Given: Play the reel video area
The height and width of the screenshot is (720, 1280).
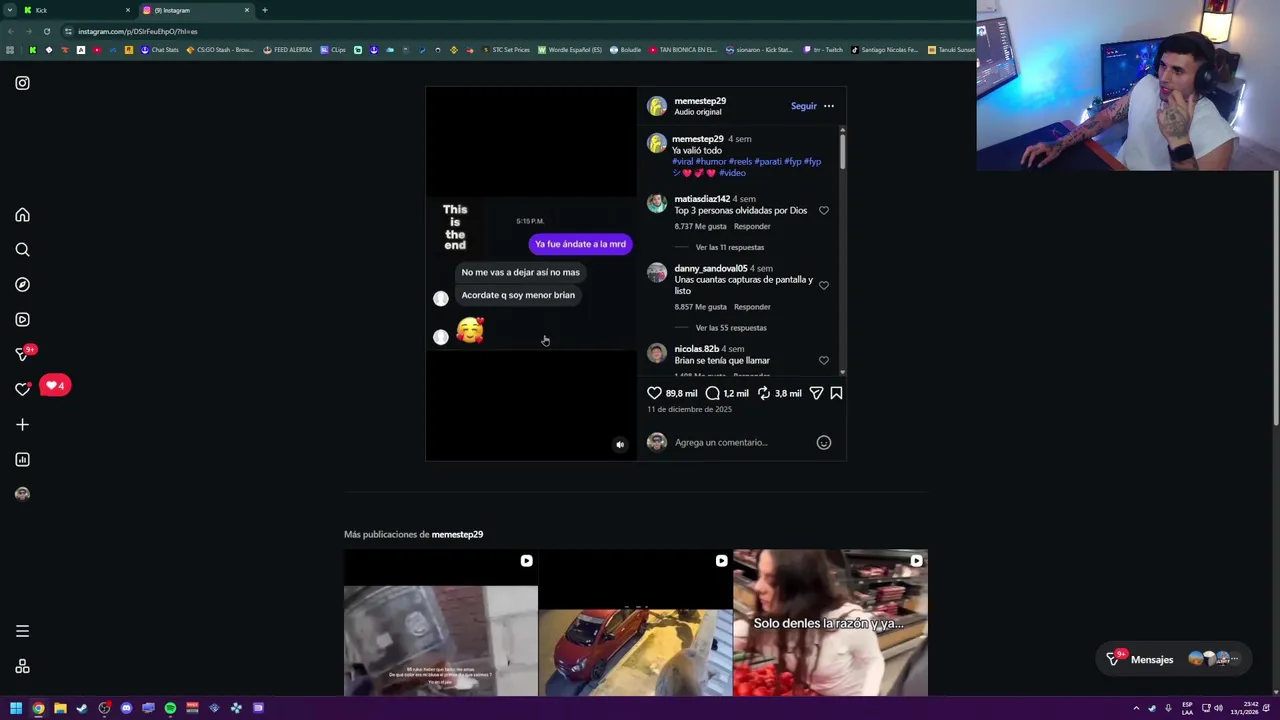Looking at the screenshot, I should (531, 273).
